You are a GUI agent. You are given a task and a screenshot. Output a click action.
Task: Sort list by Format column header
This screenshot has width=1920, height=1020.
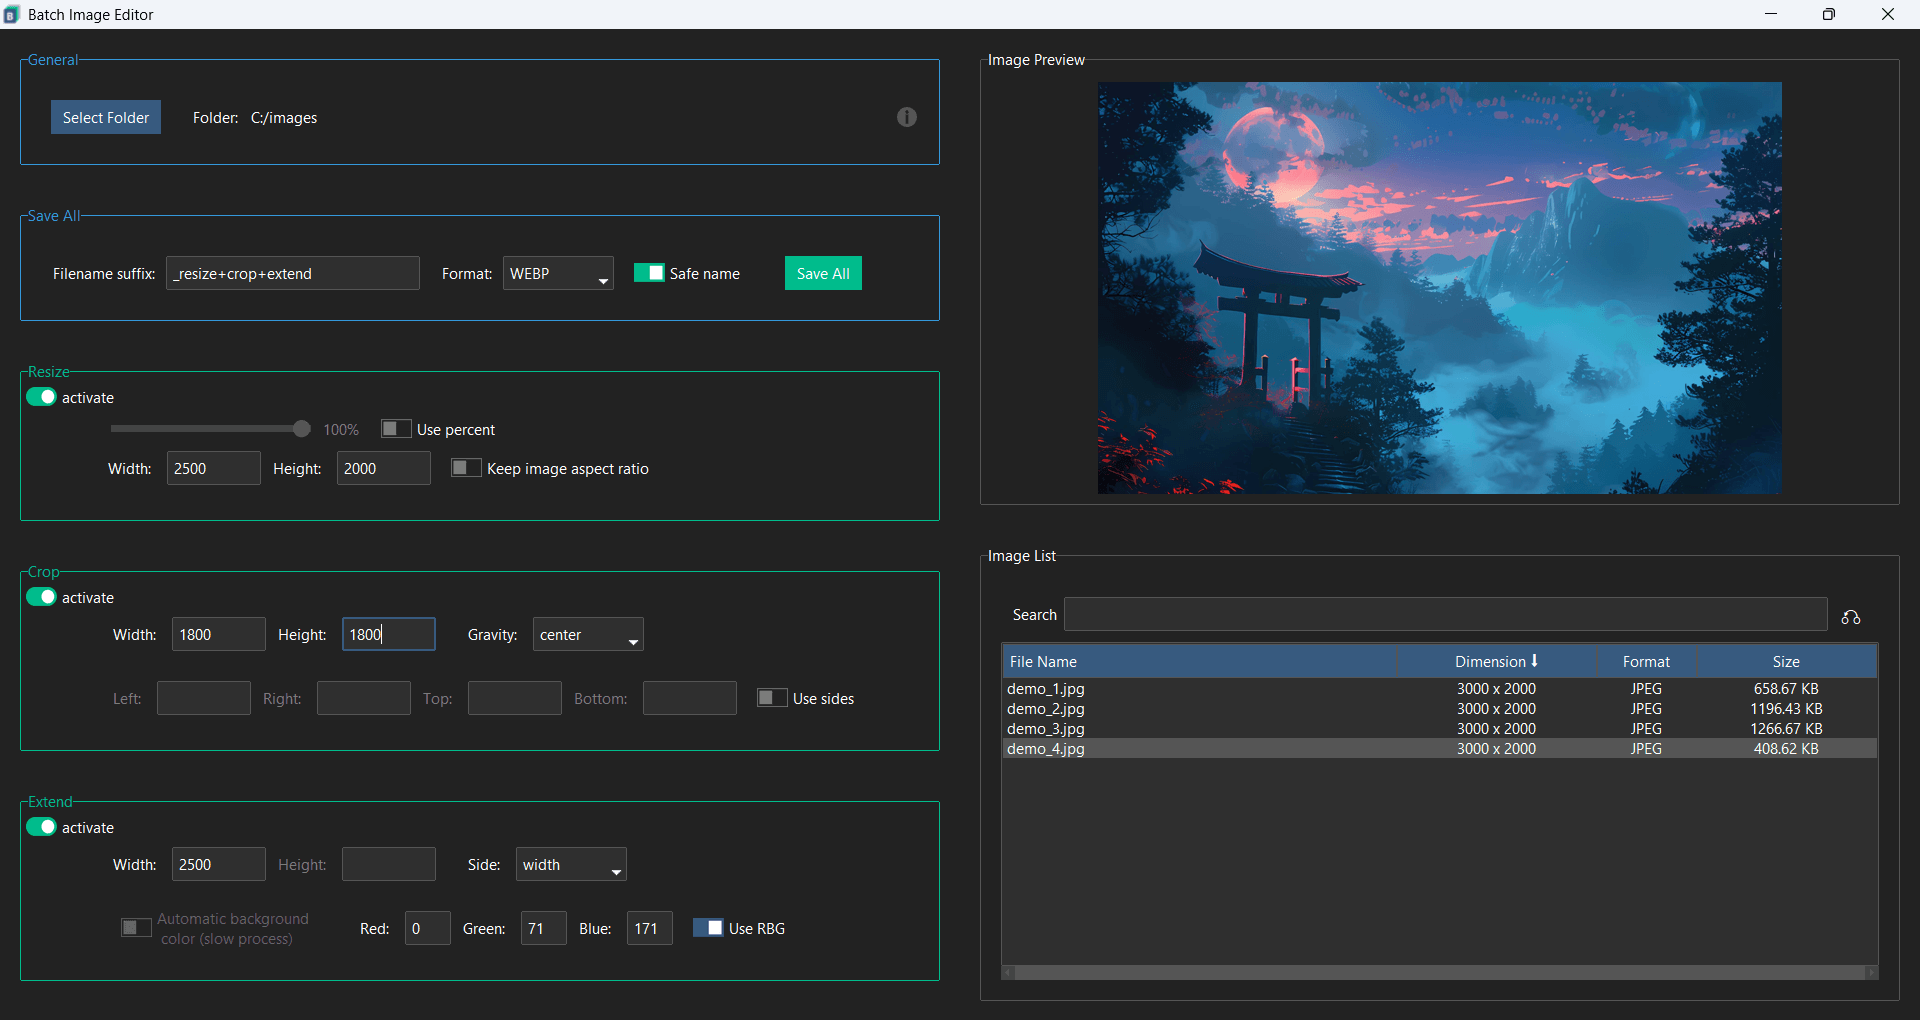click(x=1646, y=661)
